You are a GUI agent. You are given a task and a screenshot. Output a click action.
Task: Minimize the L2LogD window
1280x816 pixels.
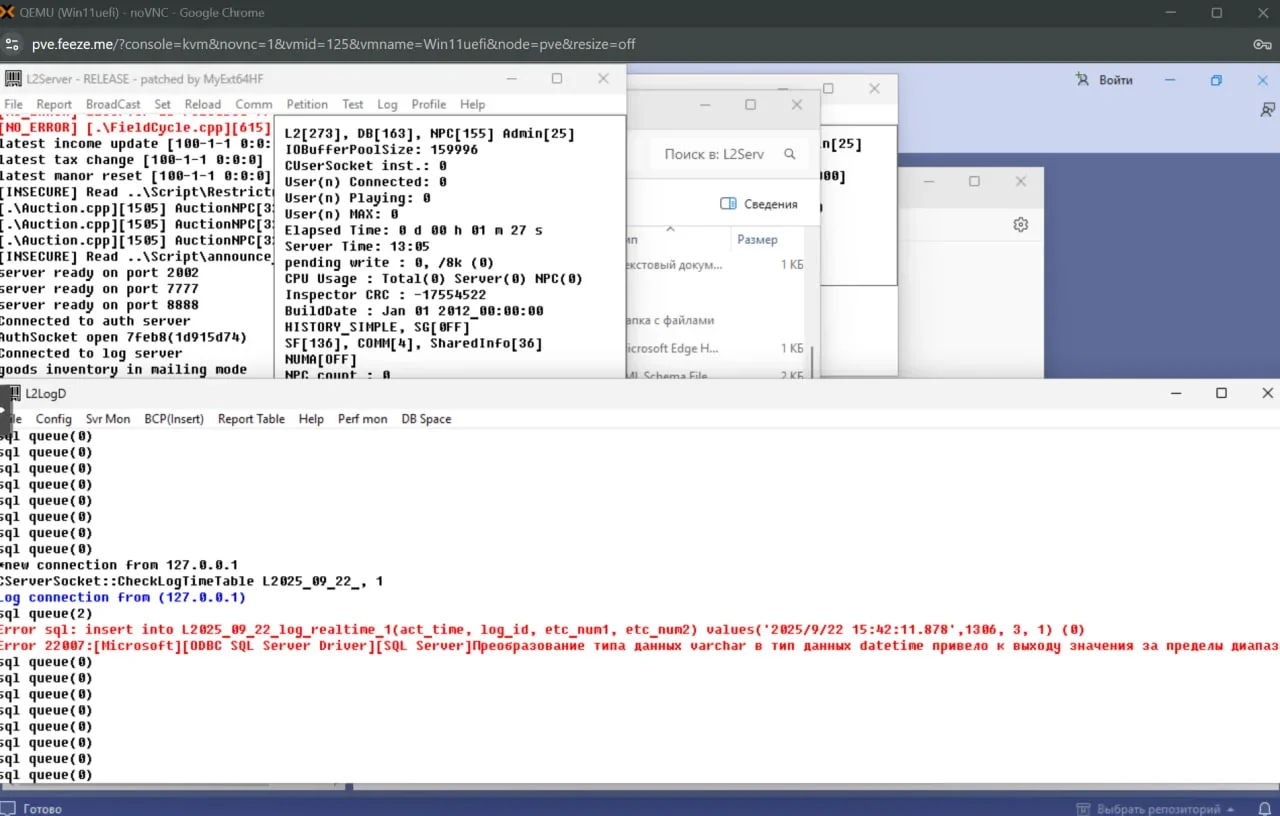pyautogui.click(x=1175, y=393)
